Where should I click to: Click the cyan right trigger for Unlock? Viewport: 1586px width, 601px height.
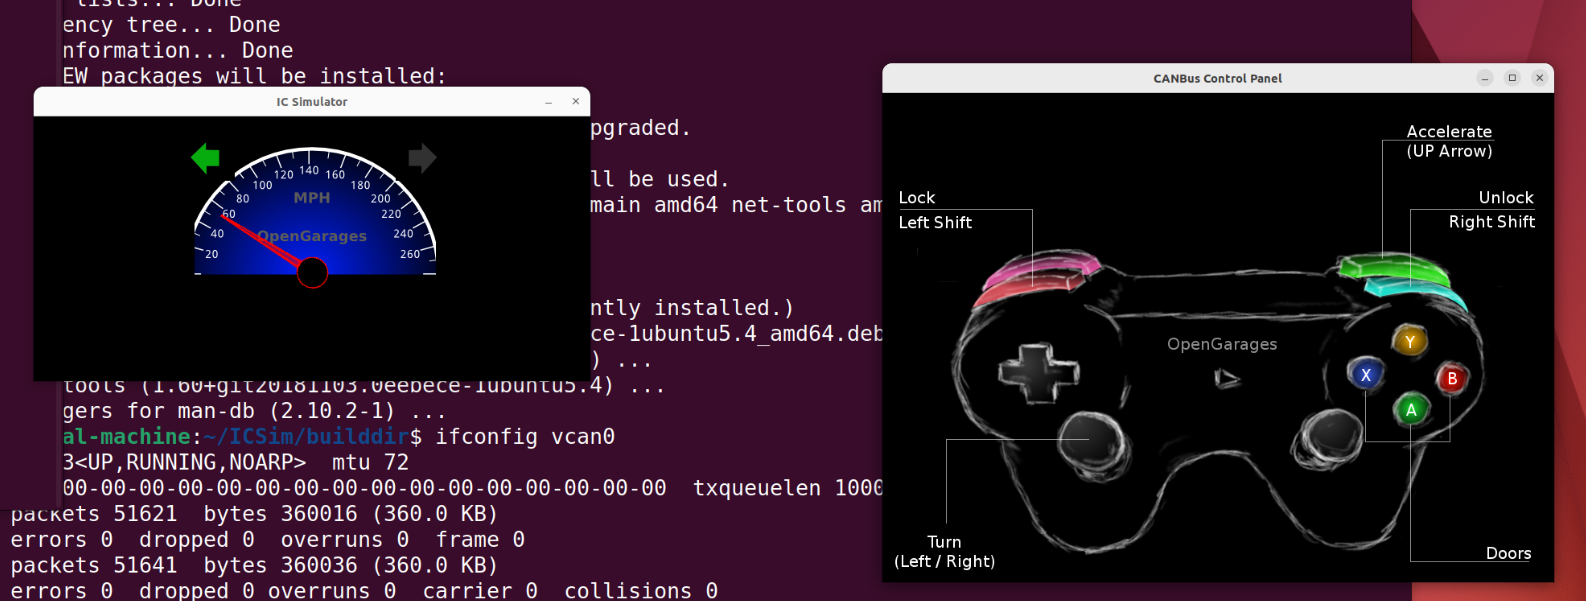coord(1415,291)
